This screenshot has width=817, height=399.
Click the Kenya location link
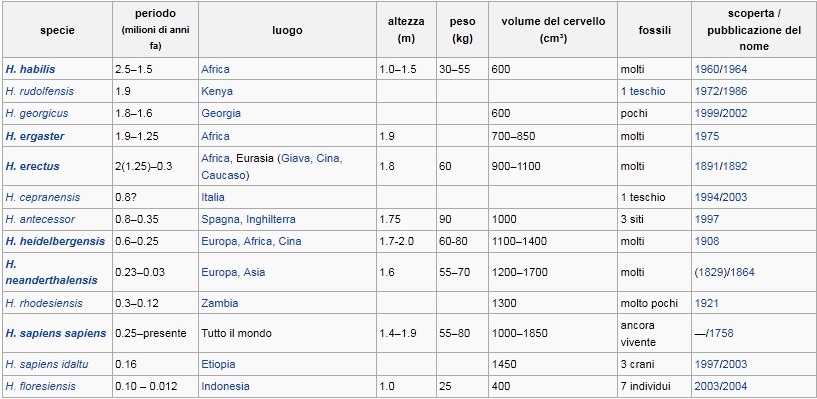point(217,92)
